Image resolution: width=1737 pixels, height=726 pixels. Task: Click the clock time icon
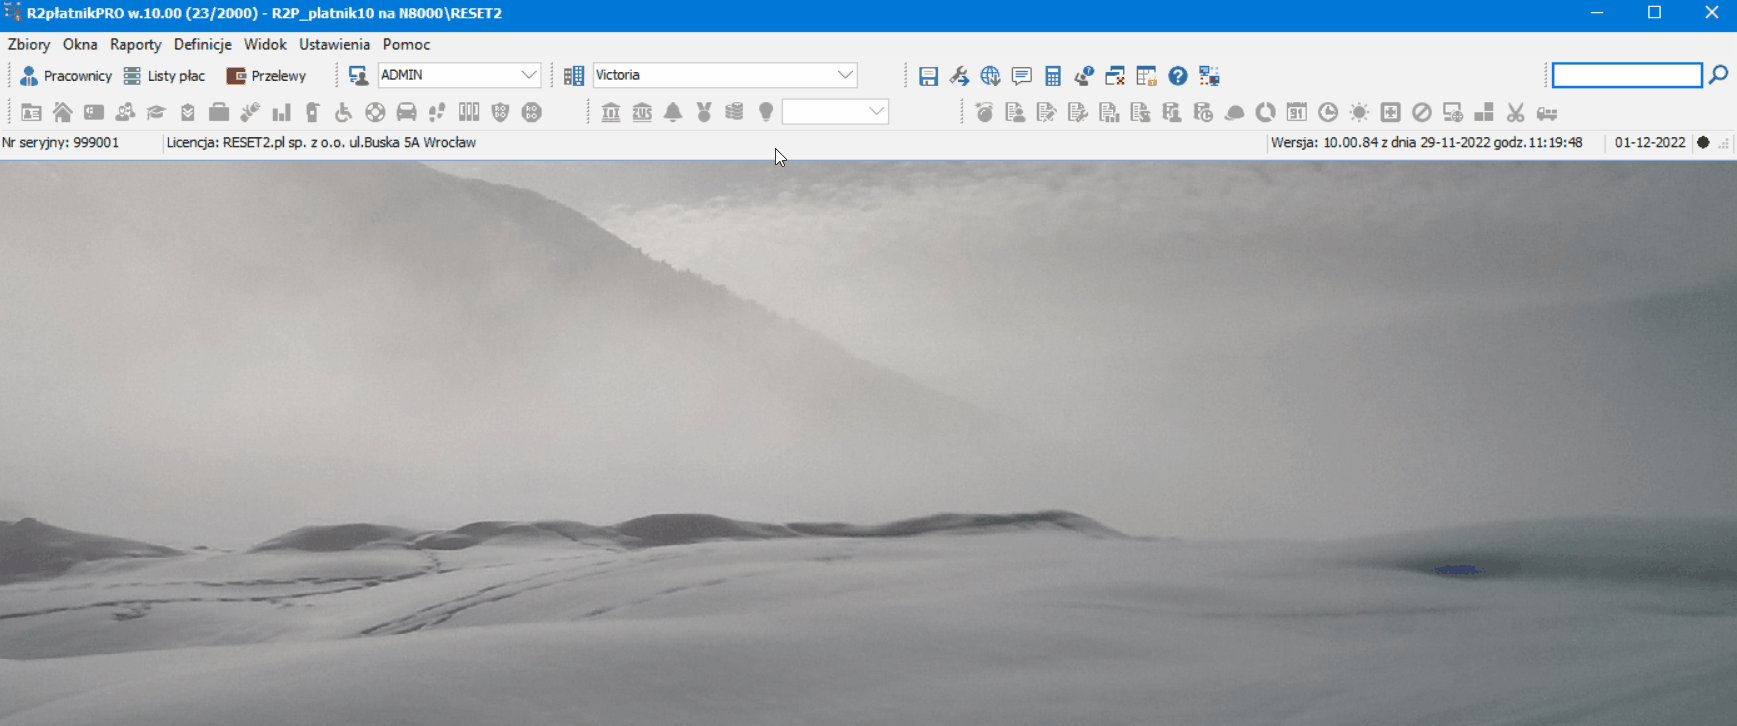pos(1328,112)
